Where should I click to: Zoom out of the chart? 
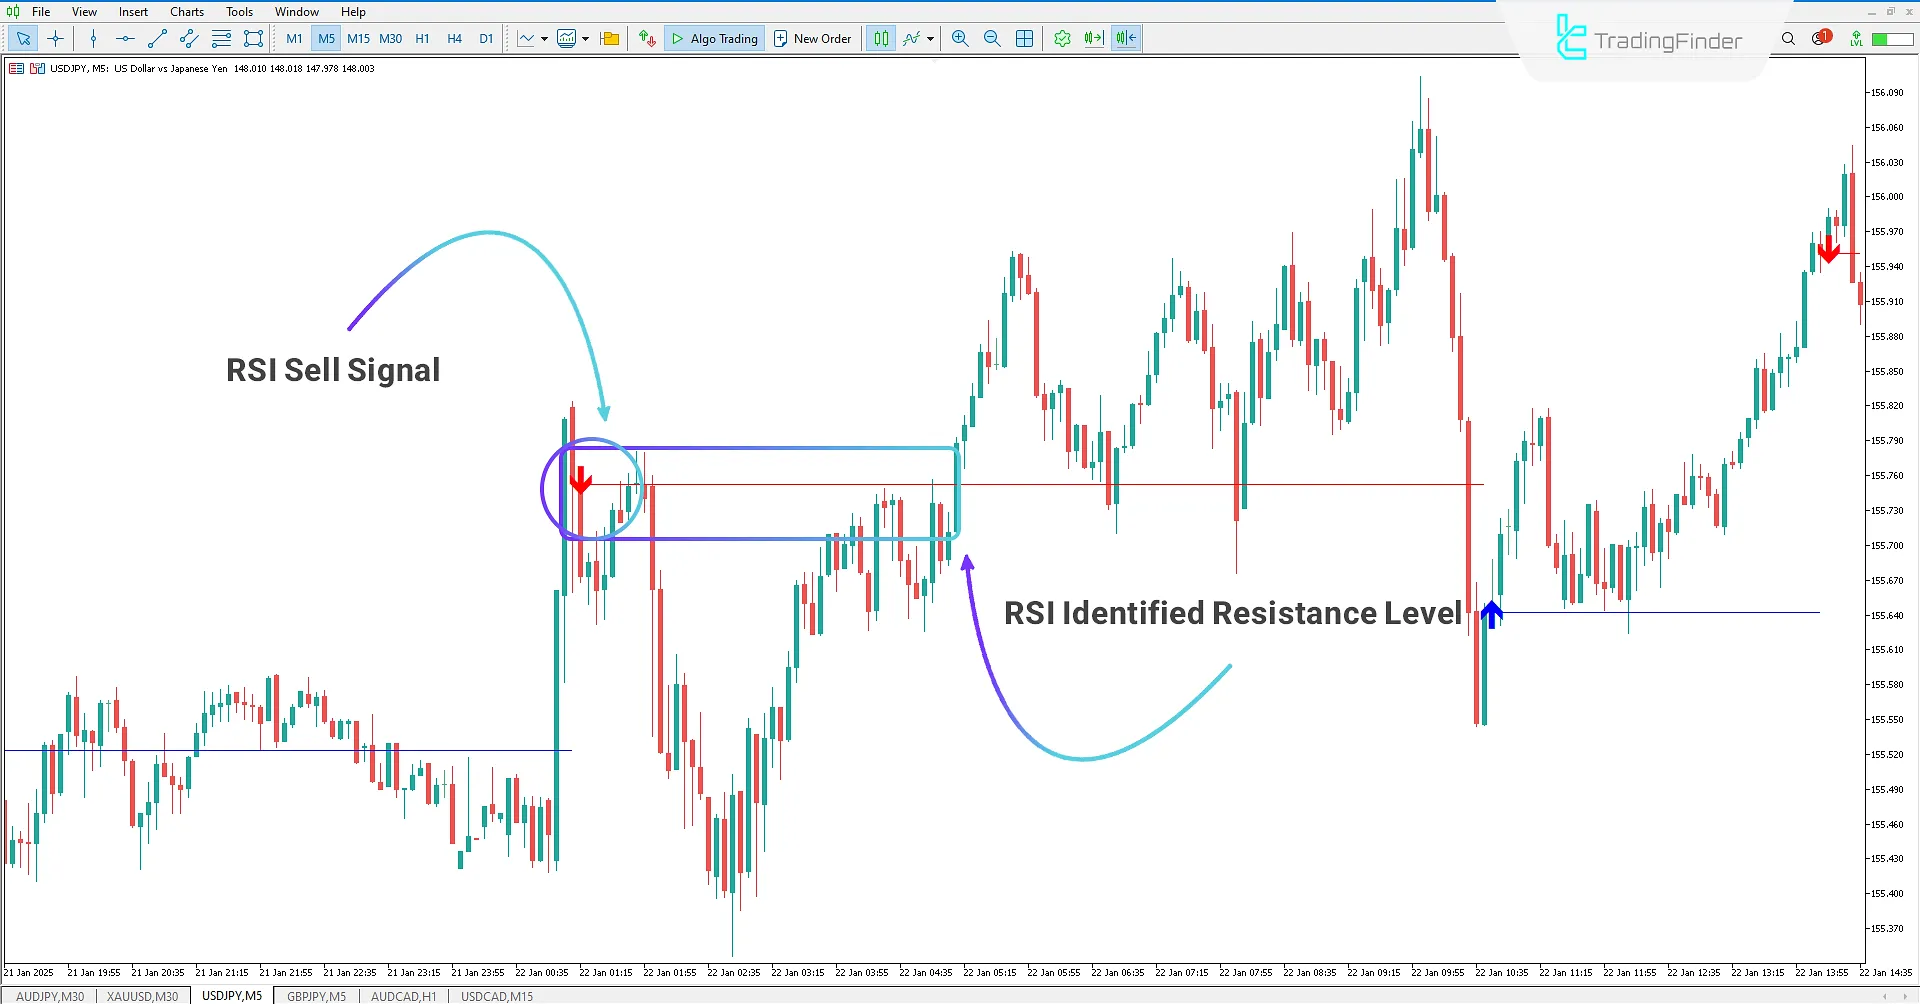[x=992, y=38]
